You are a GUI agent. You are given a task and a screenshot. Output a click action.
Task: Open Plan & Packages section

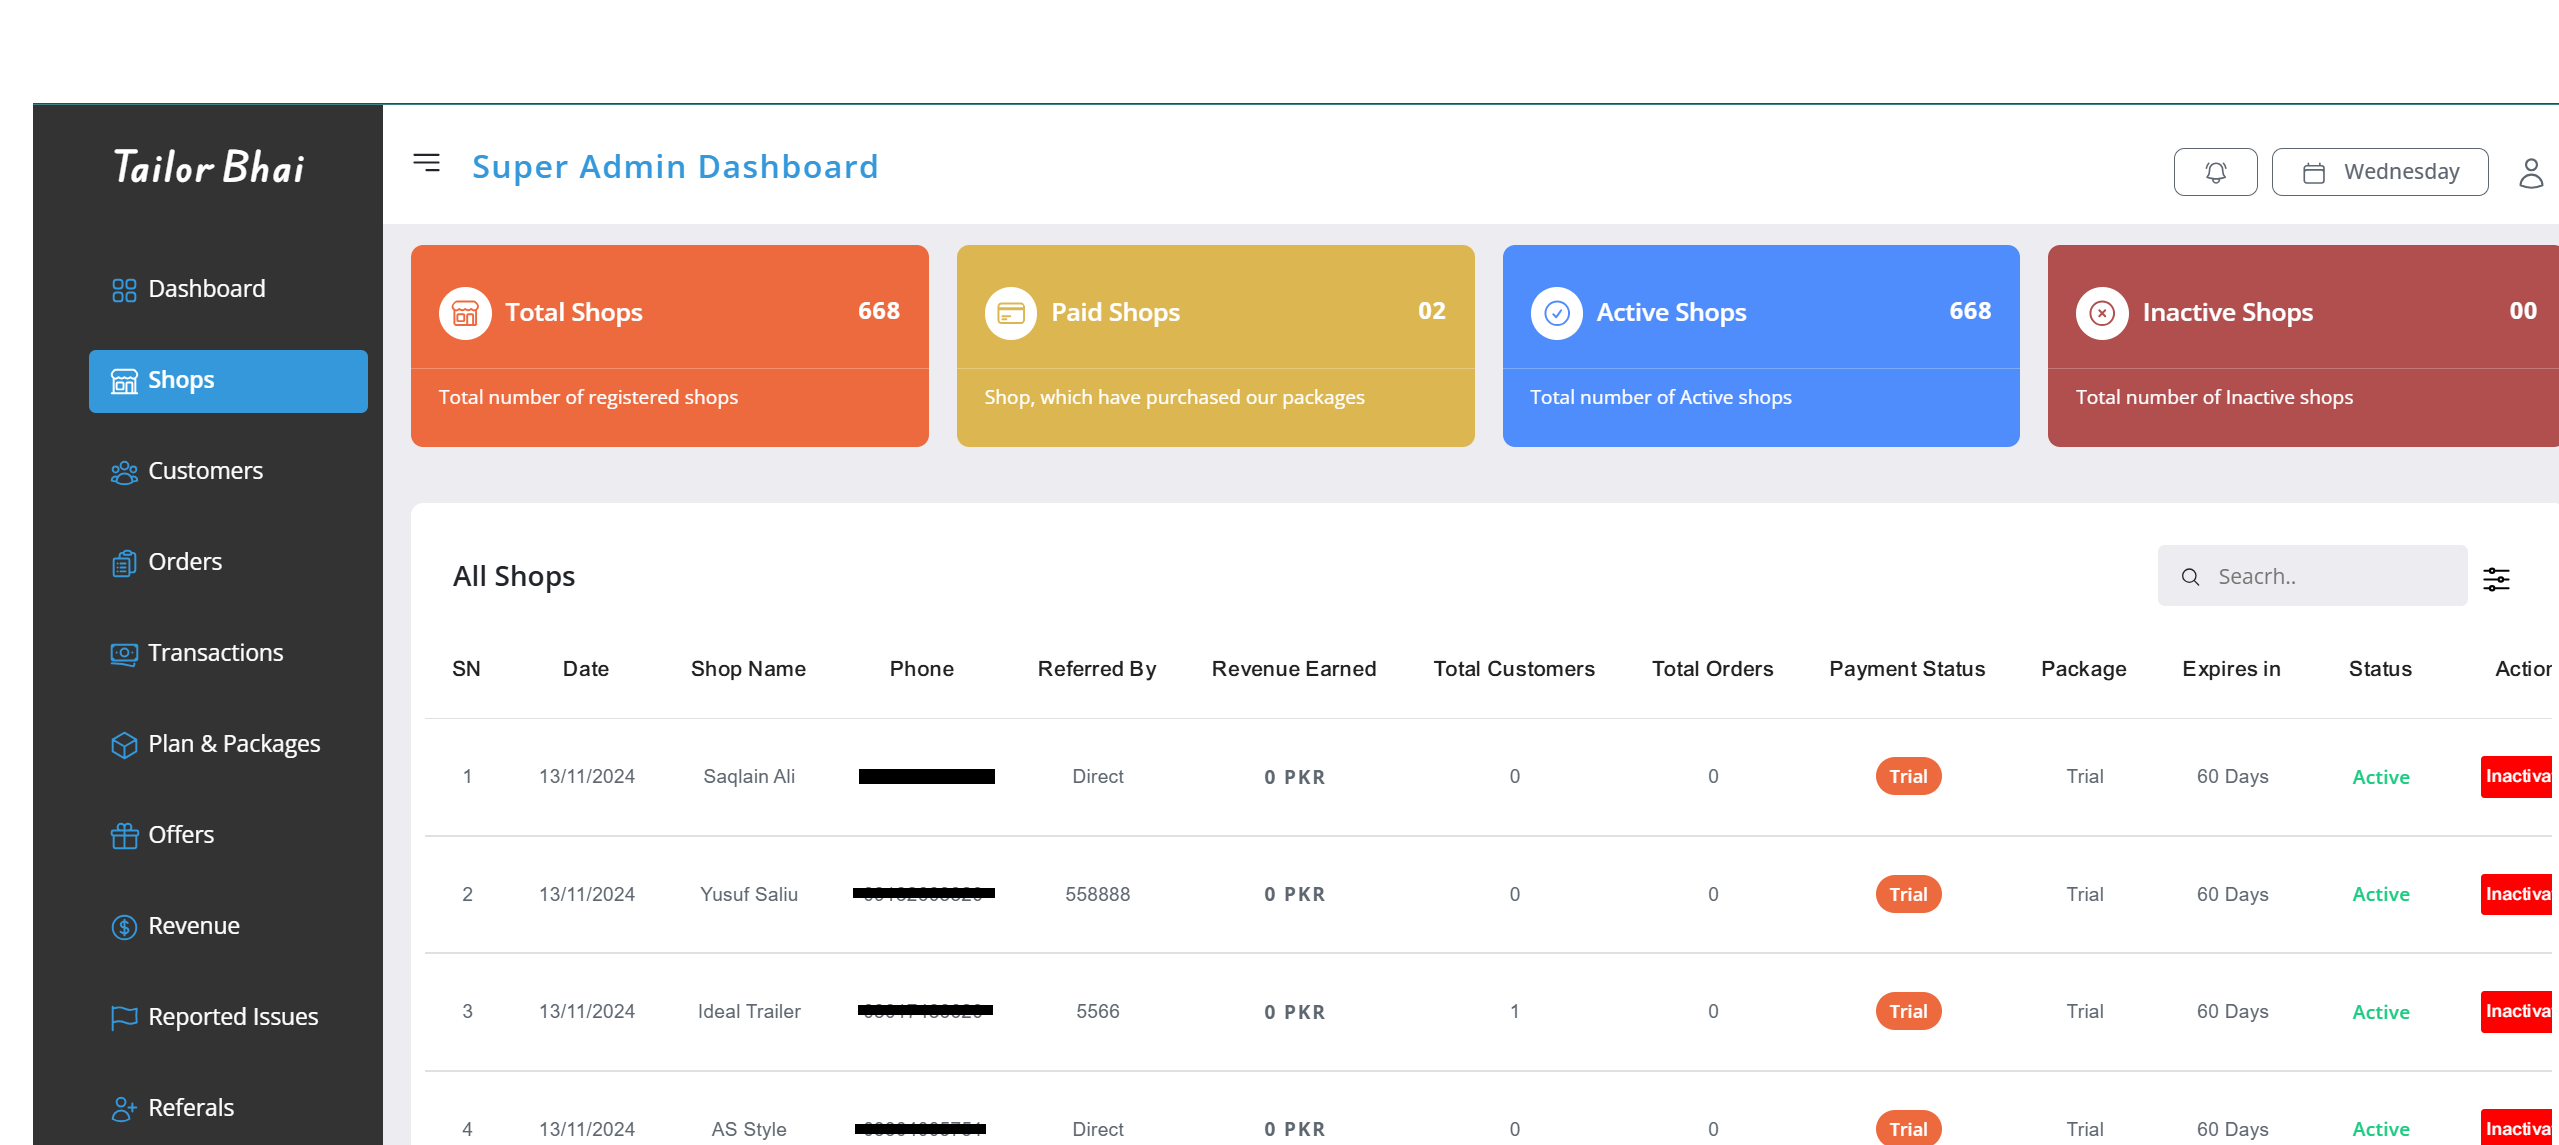233,744
